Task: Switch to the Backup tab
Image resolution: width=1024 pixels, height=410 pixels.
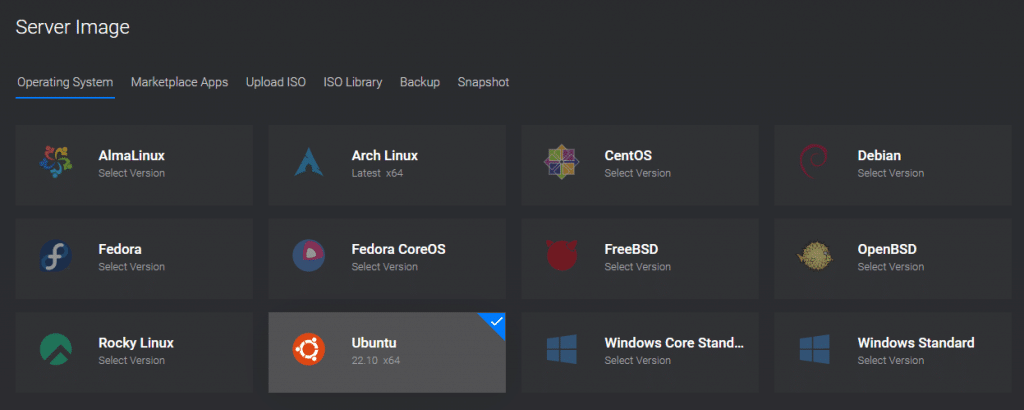Action: [x=420, y=82]
